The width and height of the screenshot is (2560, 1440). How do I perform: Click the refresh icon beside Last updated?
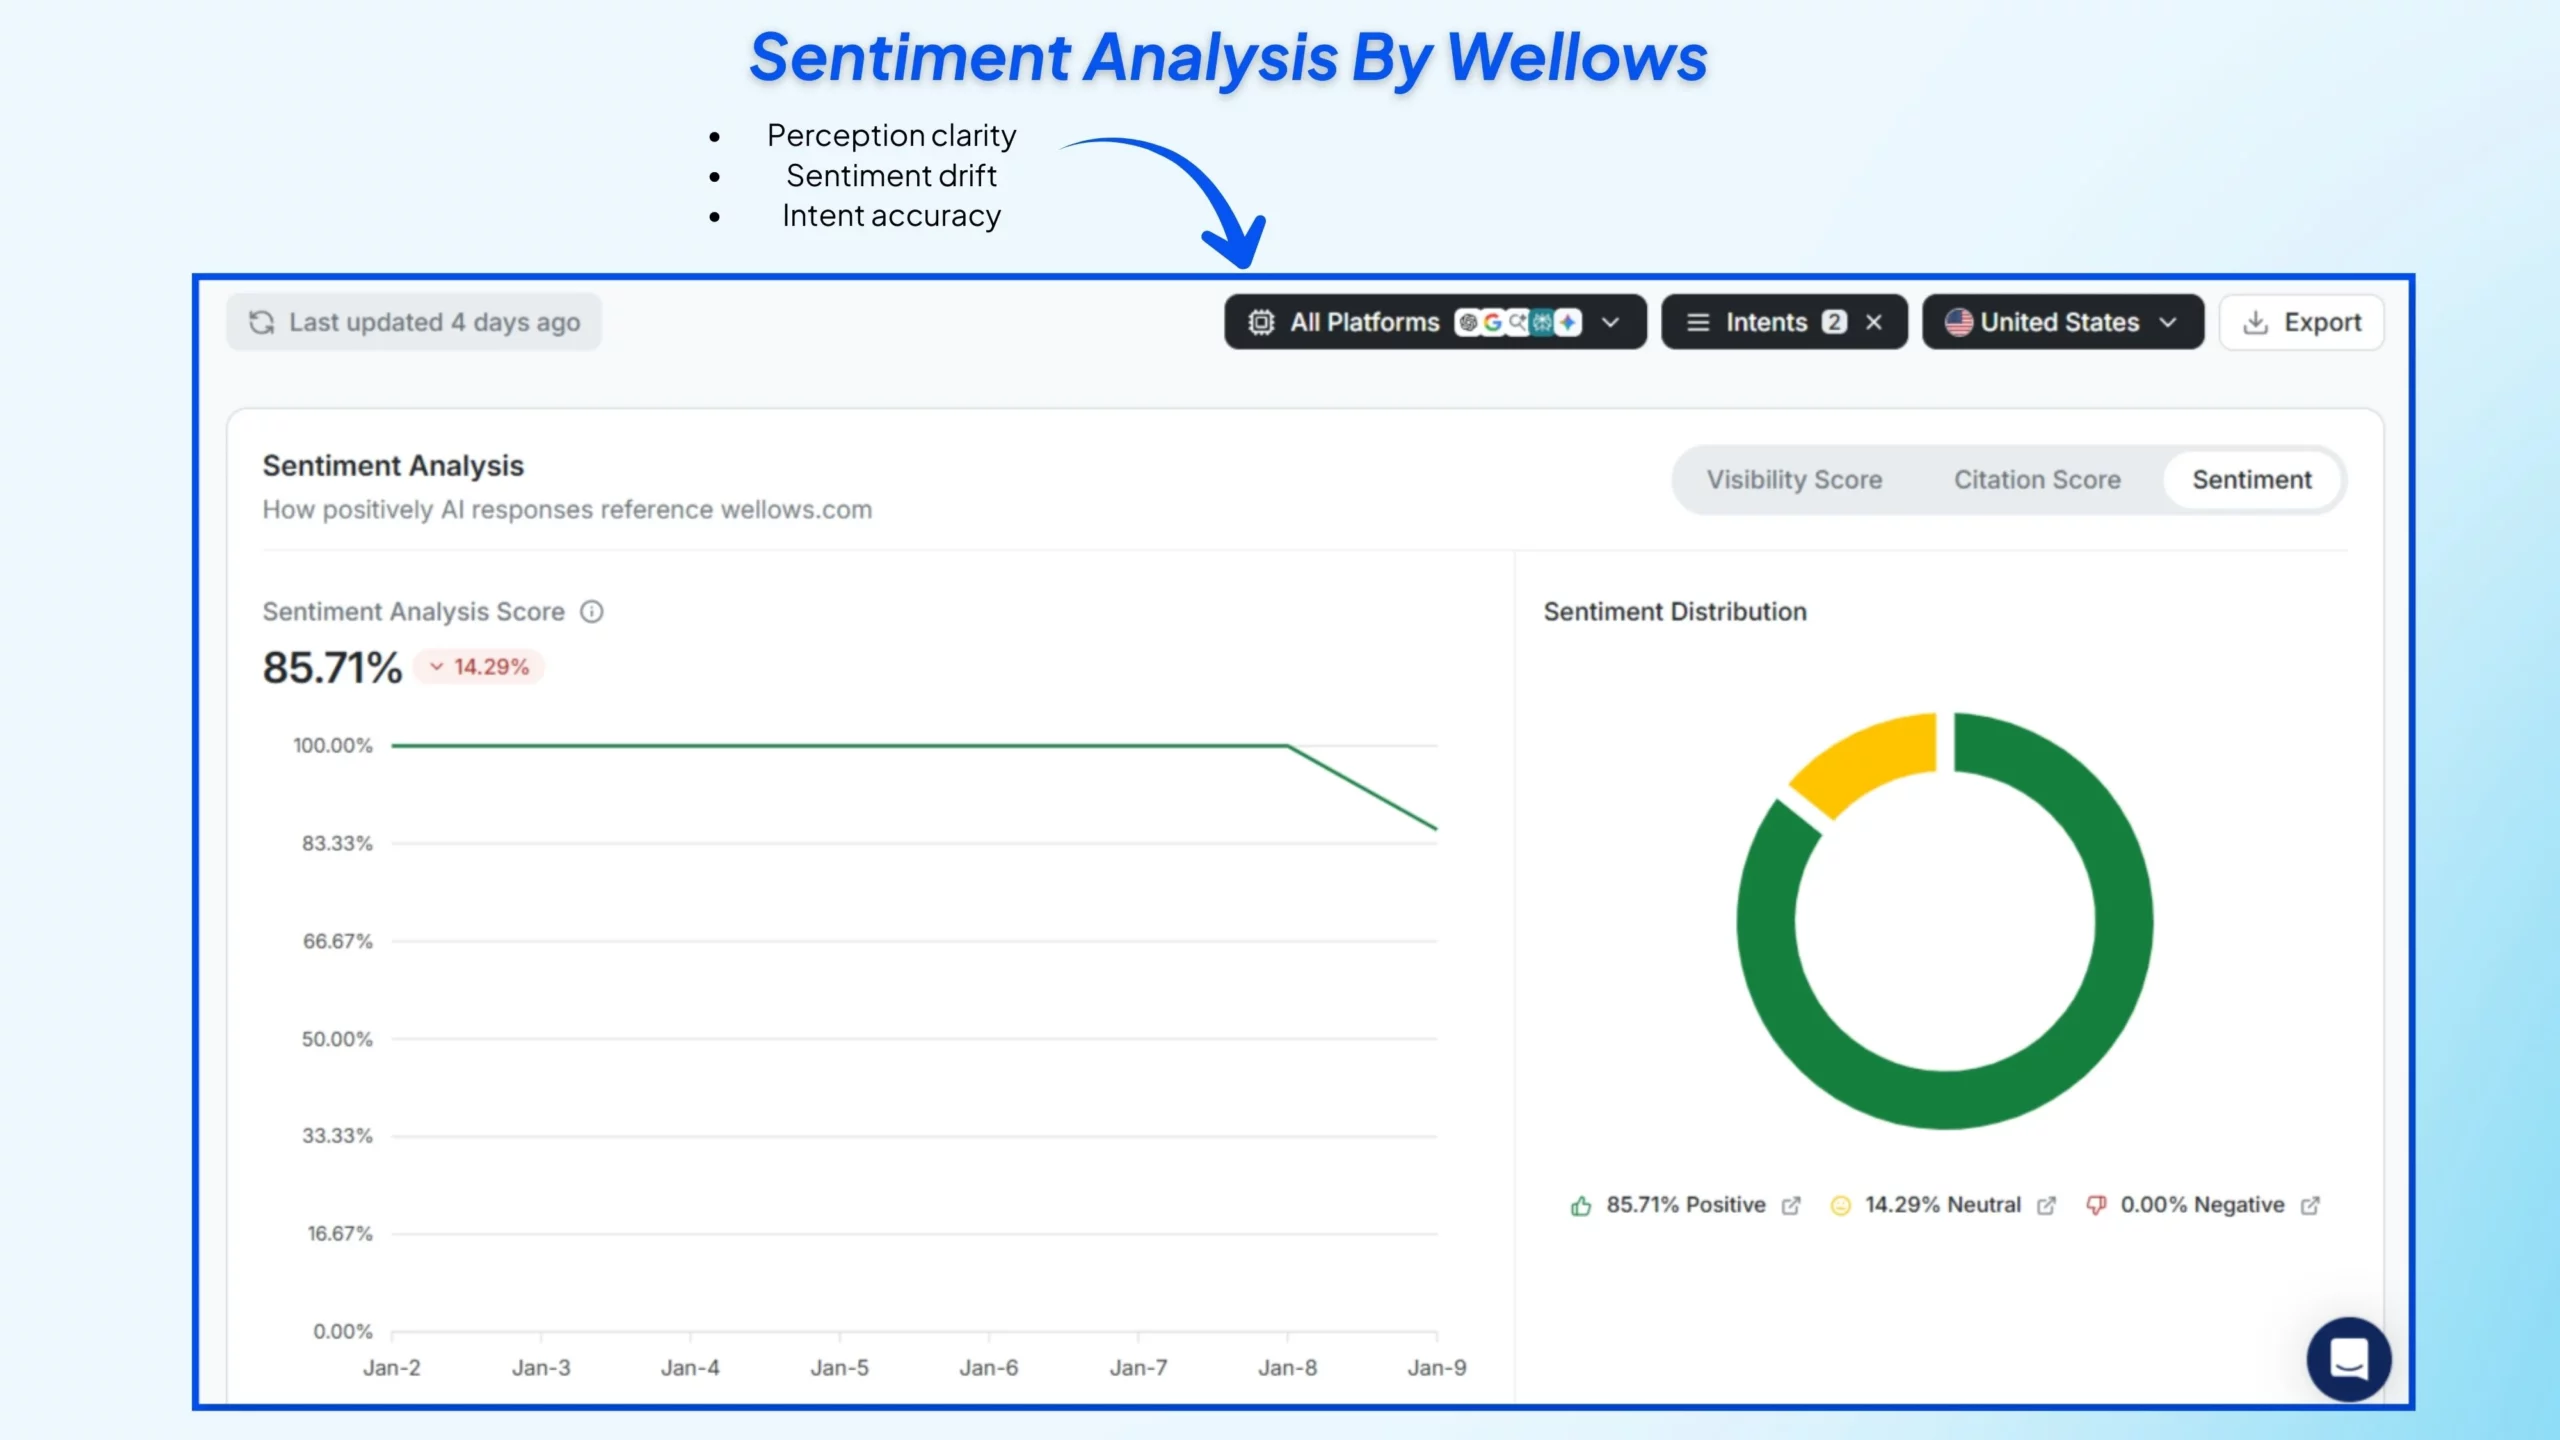(x=261, y=322)
